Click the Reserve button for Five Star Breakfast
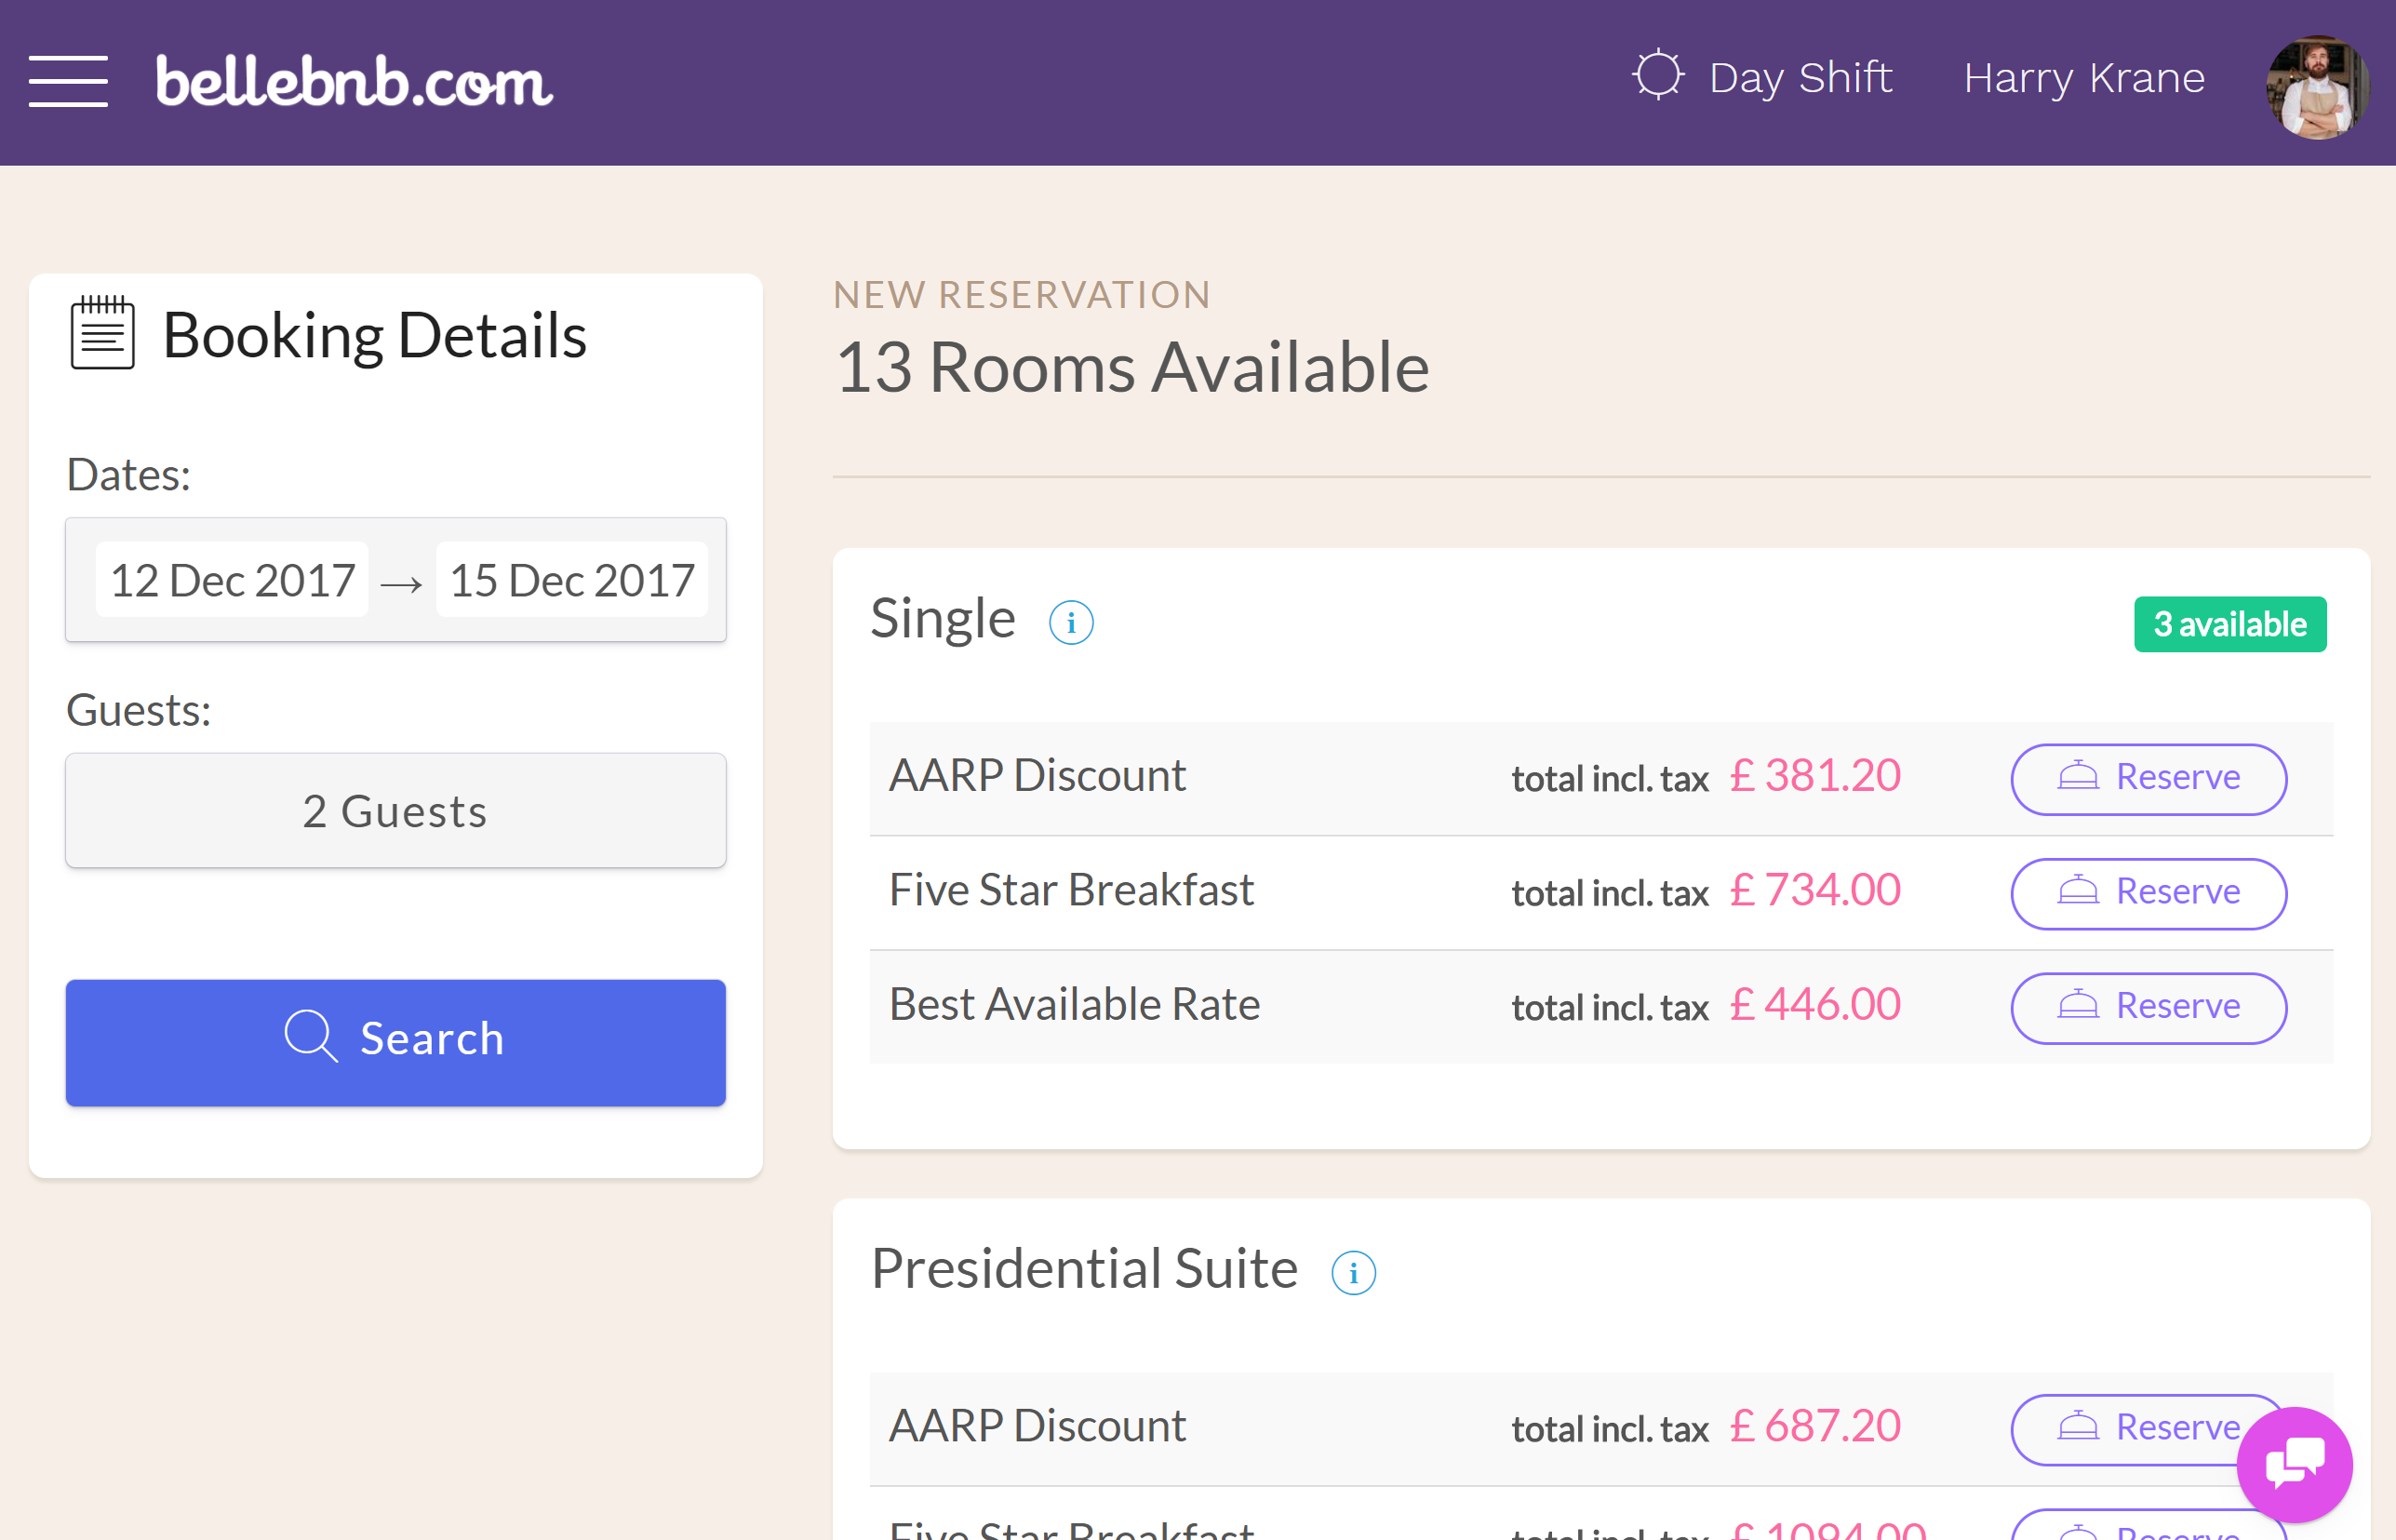The width and height of the screenshot is (2396, 1540). 2147,892
